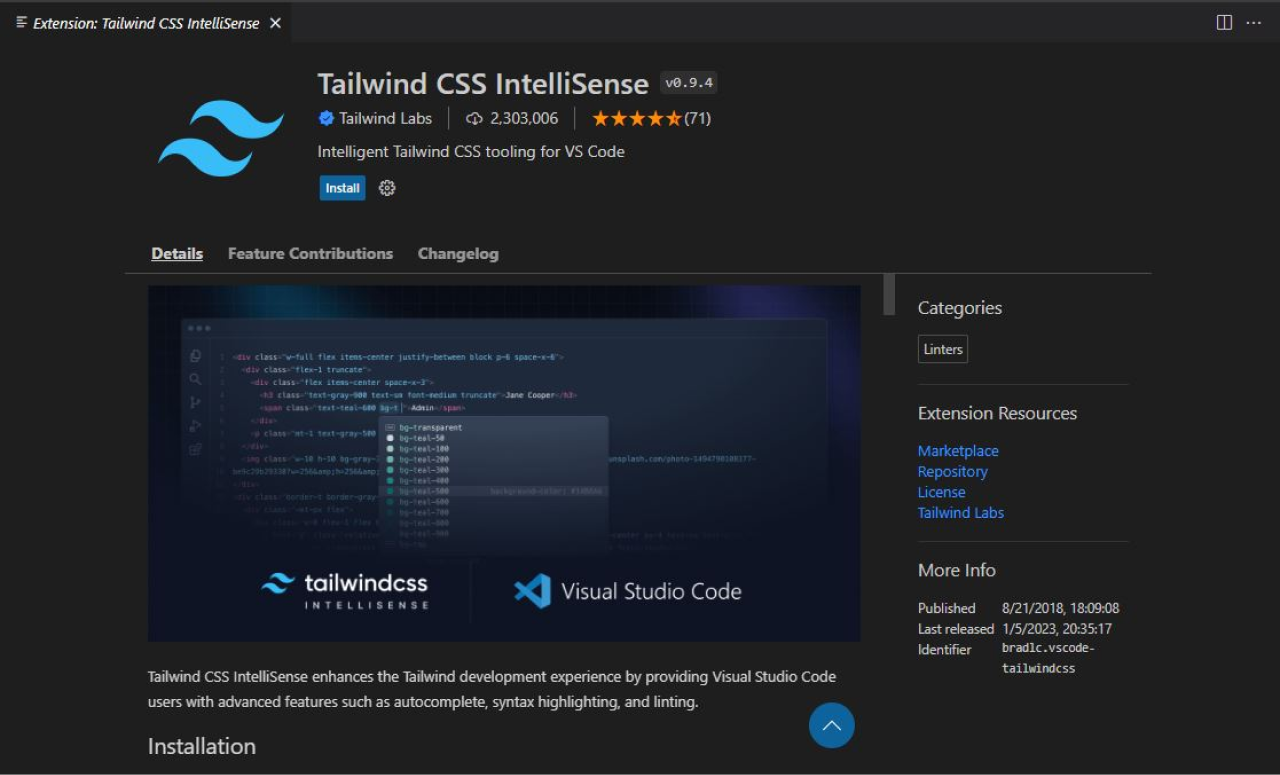Open the editor more actions ellipsis

pos(1253,22)
